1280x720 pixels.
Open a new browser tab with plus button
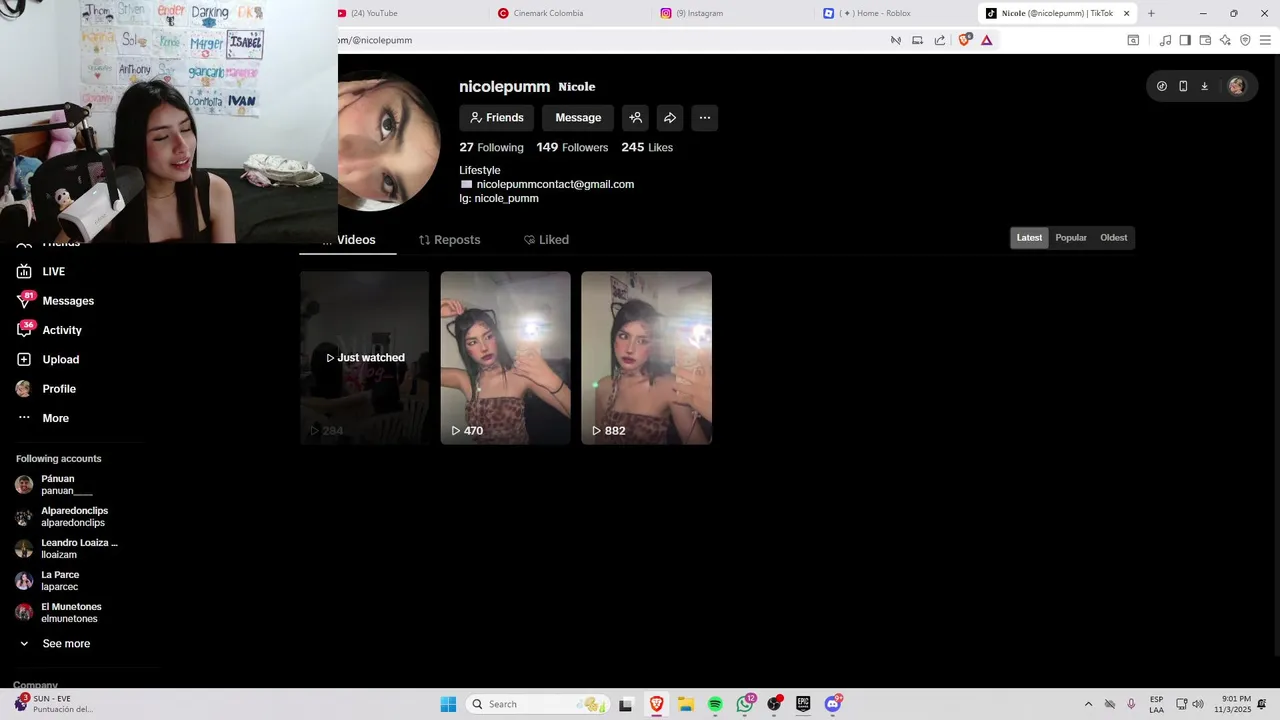click(1151, 13)
